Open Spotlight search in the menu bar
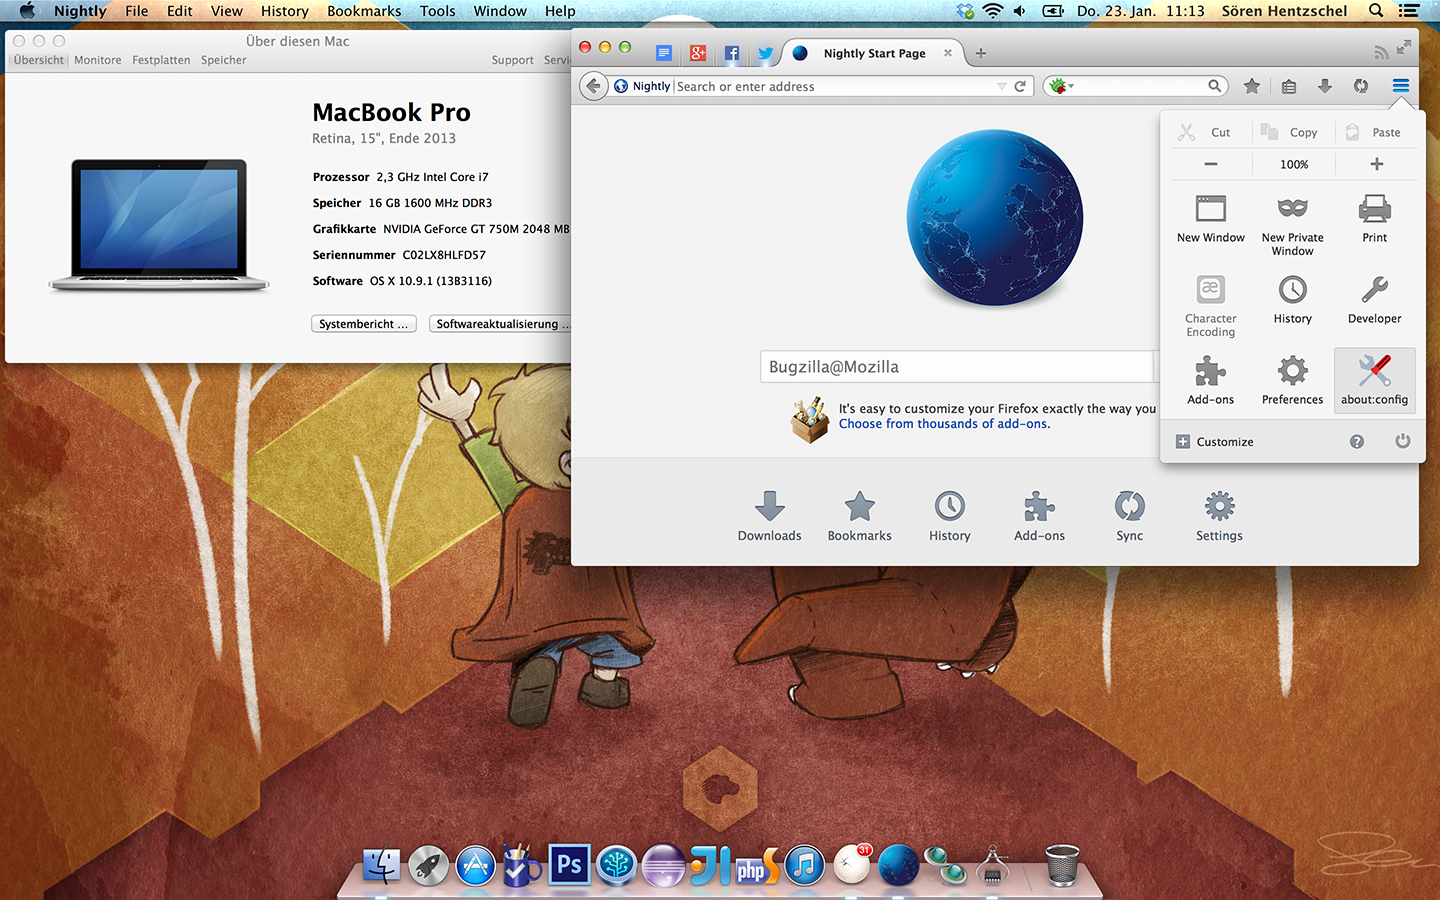 click(1376, 11)
